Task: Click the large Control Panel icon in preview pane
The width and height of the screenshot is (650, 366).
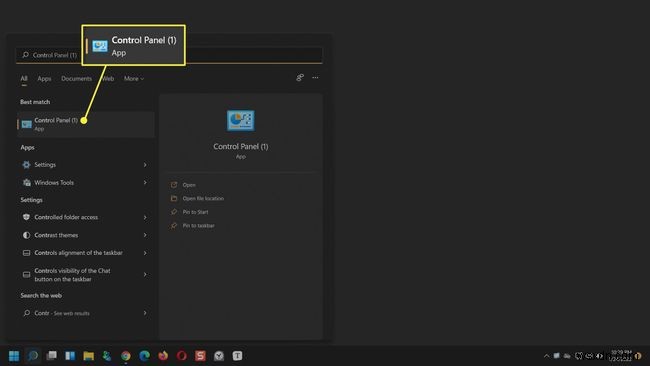Action: (x=240, y=121)
